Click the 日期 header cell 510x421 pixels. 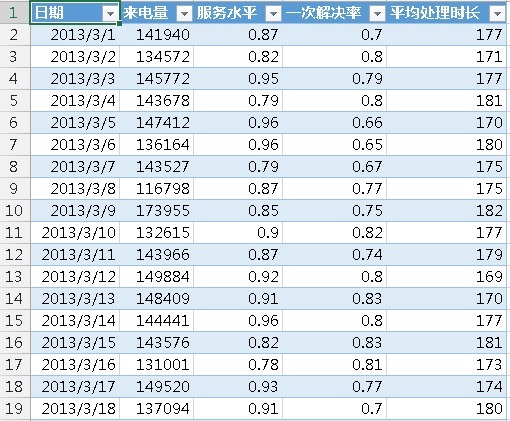[x=75, y=13]
